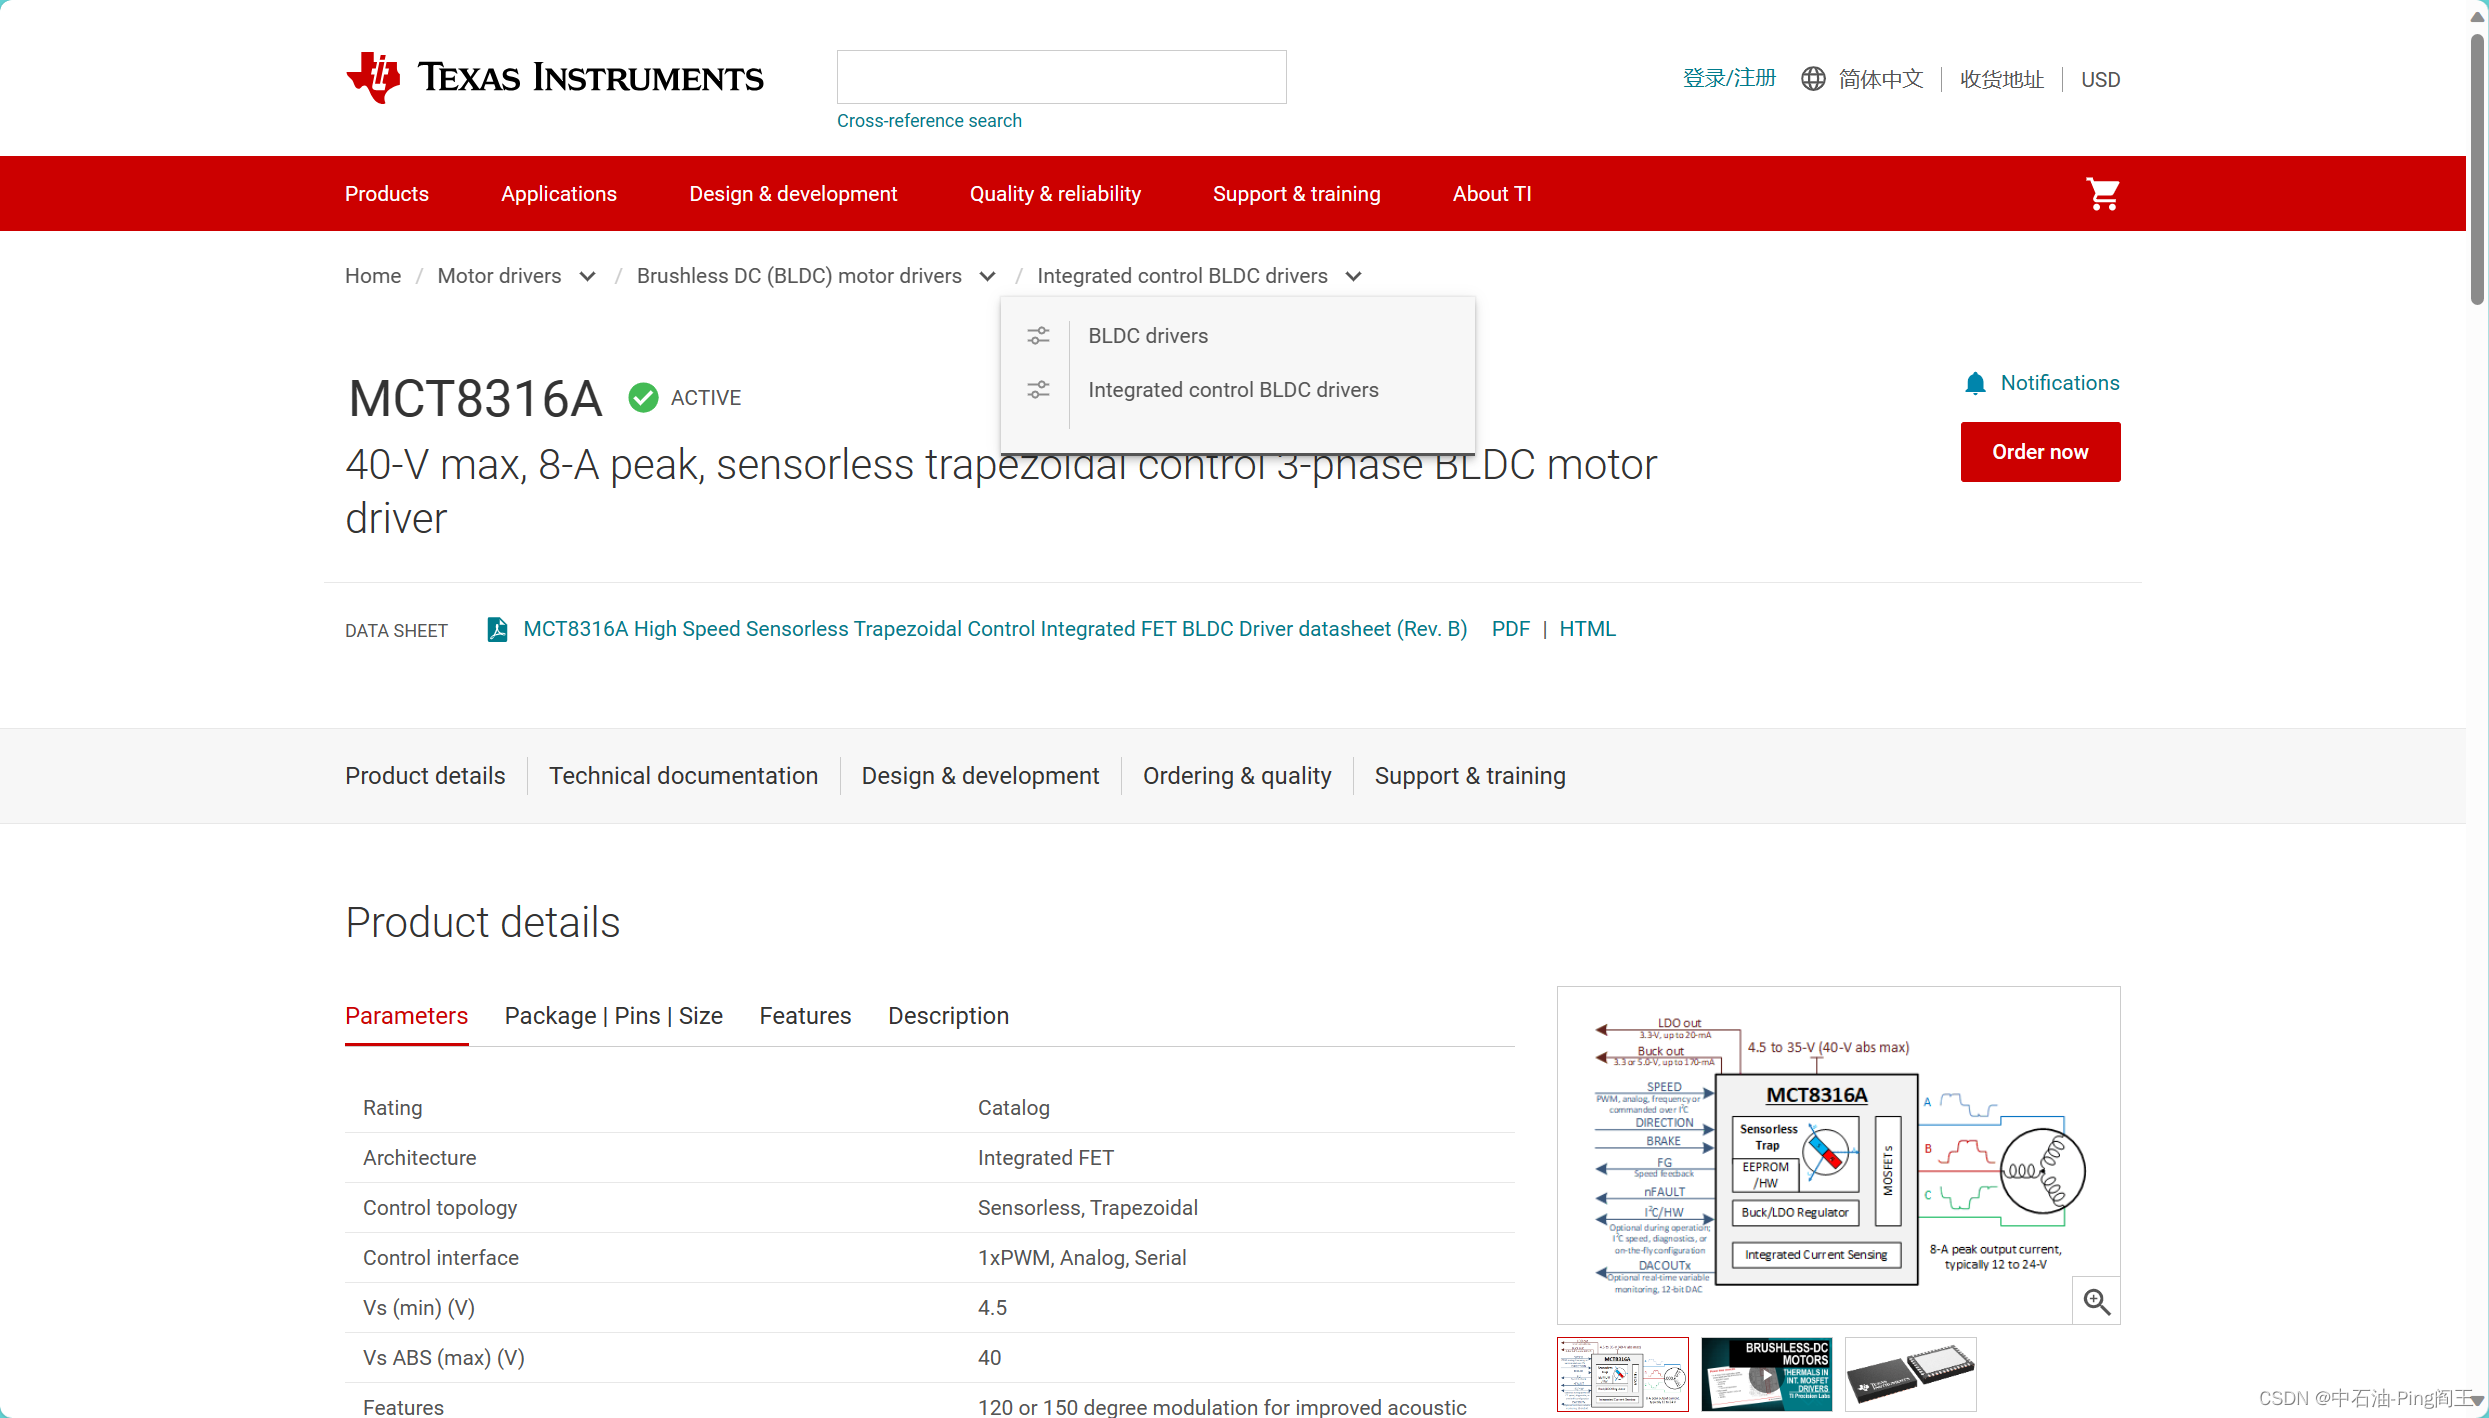Jump to Support & training page section
Image resolution: width=2489 pixels, height=1418 pixels.
(x=1470, y=776)
